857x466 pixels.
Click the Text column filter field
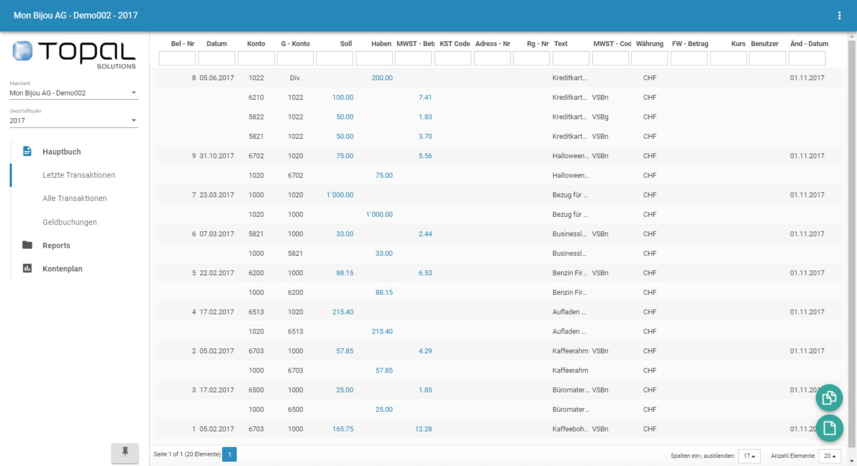tap(570, 59)
